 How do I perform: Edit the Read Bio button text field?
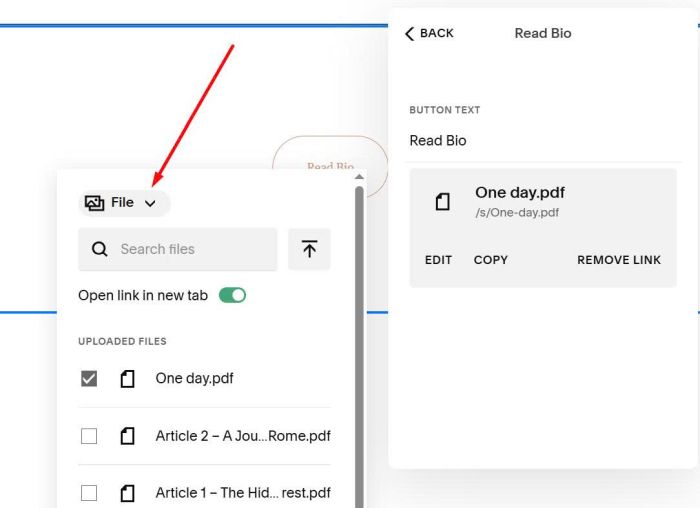pyautogui.click(x=544, y=141)
